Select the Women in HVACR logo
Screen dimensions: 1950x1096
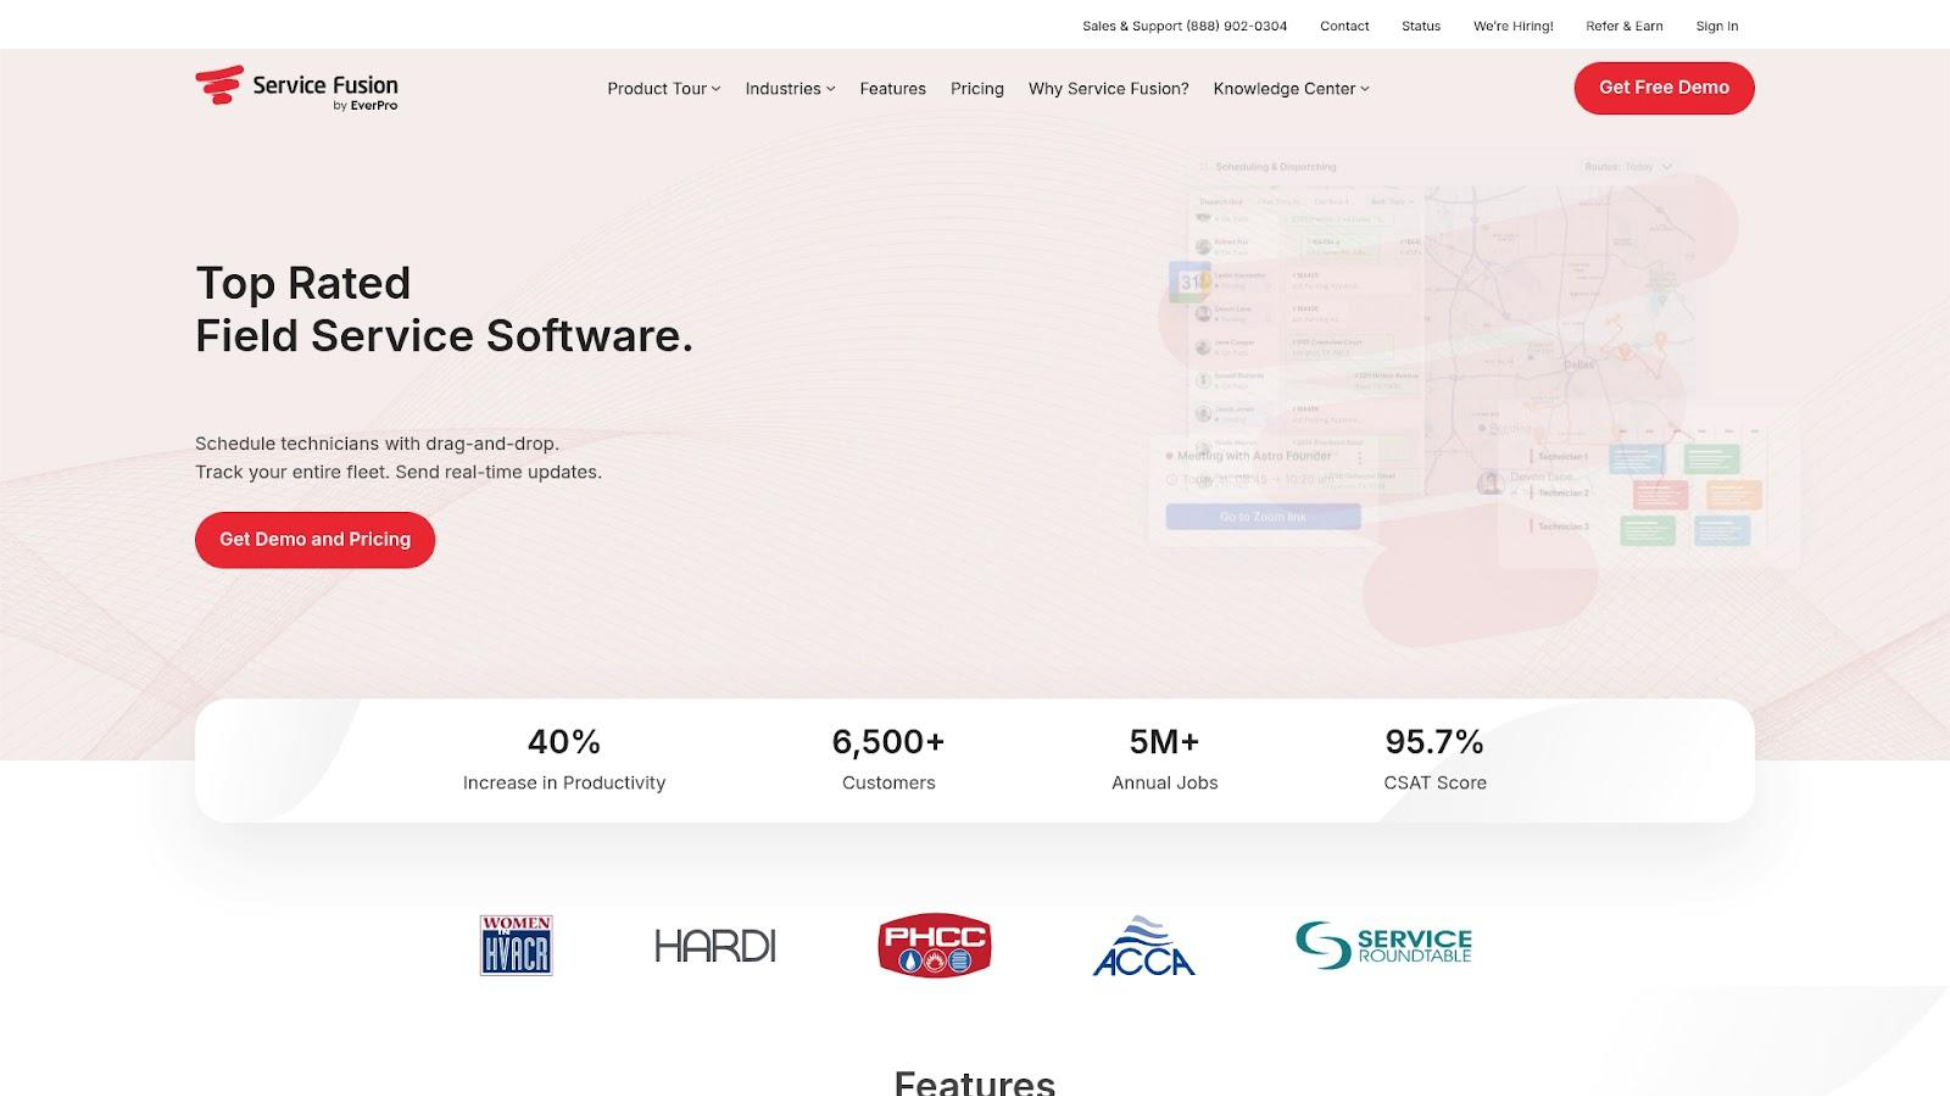coord(516,944)
